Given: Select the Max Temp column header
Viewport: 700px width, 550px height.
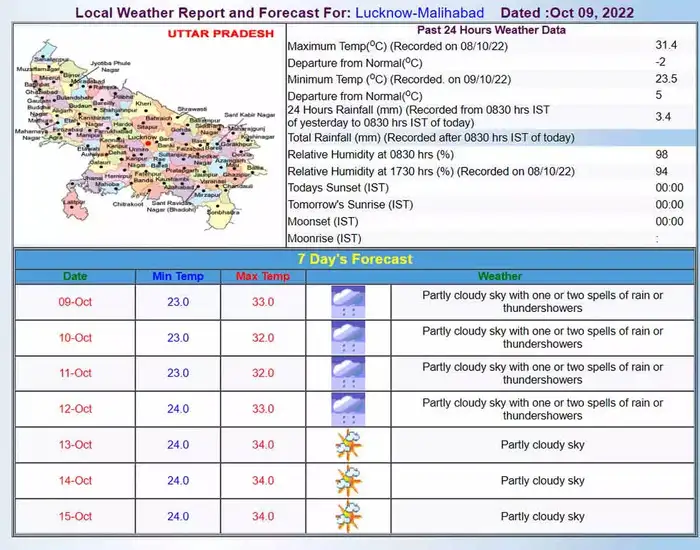Looking at the screenshot, I should click(262, 276).
